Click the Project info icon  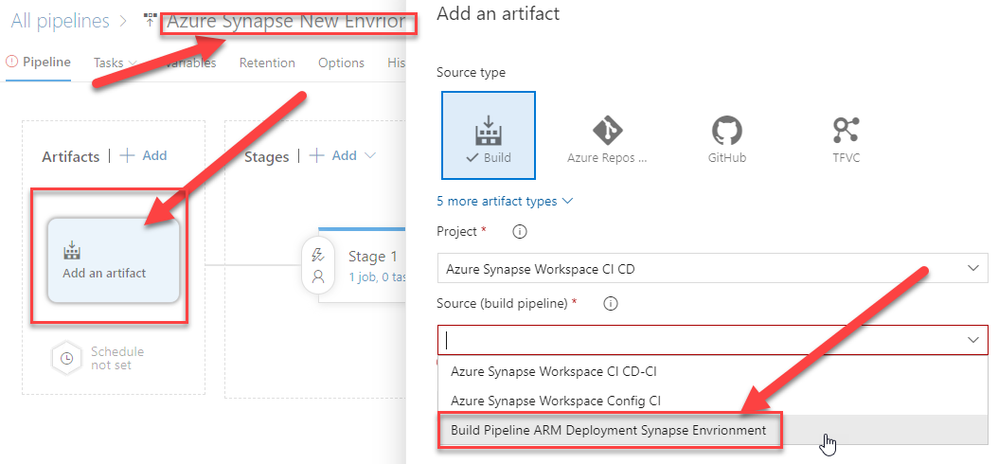(519, 232)
